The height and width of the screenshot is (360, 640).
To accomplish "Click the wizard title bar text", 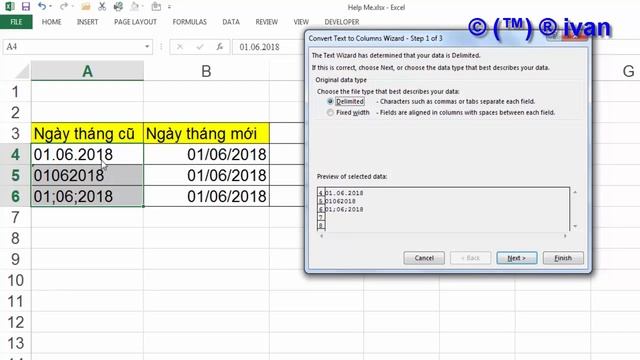I will pyautogui.click(x=375, y=38).
